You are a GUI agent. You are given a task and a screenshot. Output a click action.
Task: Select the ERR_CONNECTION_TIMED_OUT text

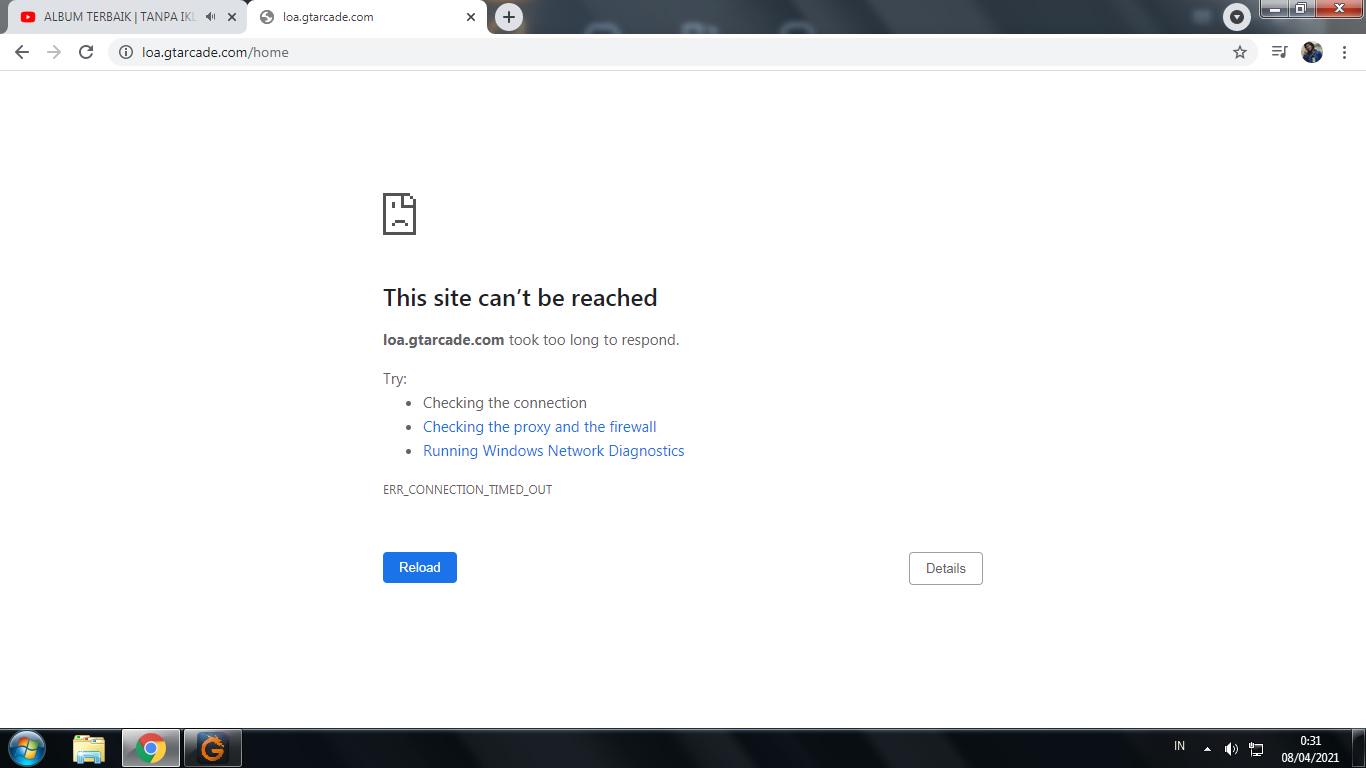(x=468, y=490)
